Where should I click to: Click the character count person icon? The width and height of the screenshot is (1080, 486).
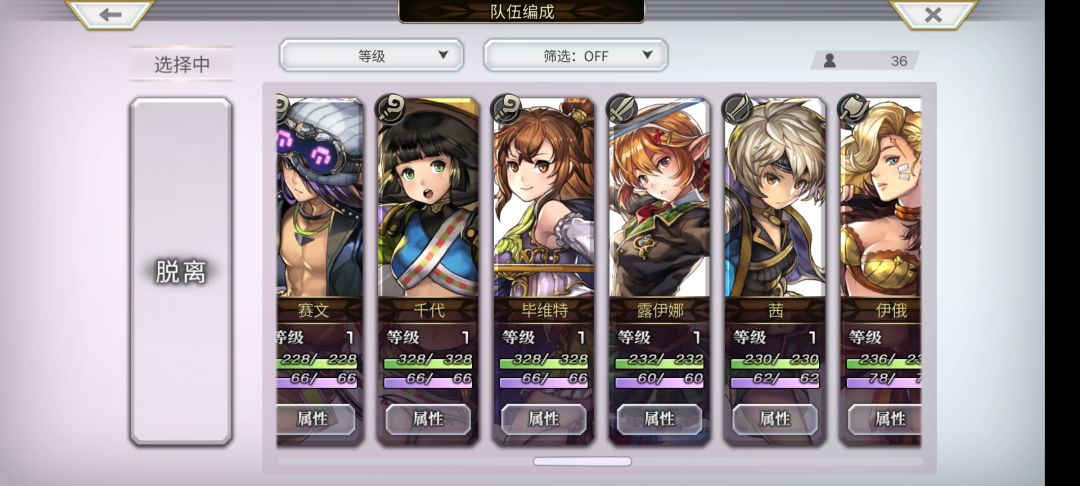(x=830, y=61)
